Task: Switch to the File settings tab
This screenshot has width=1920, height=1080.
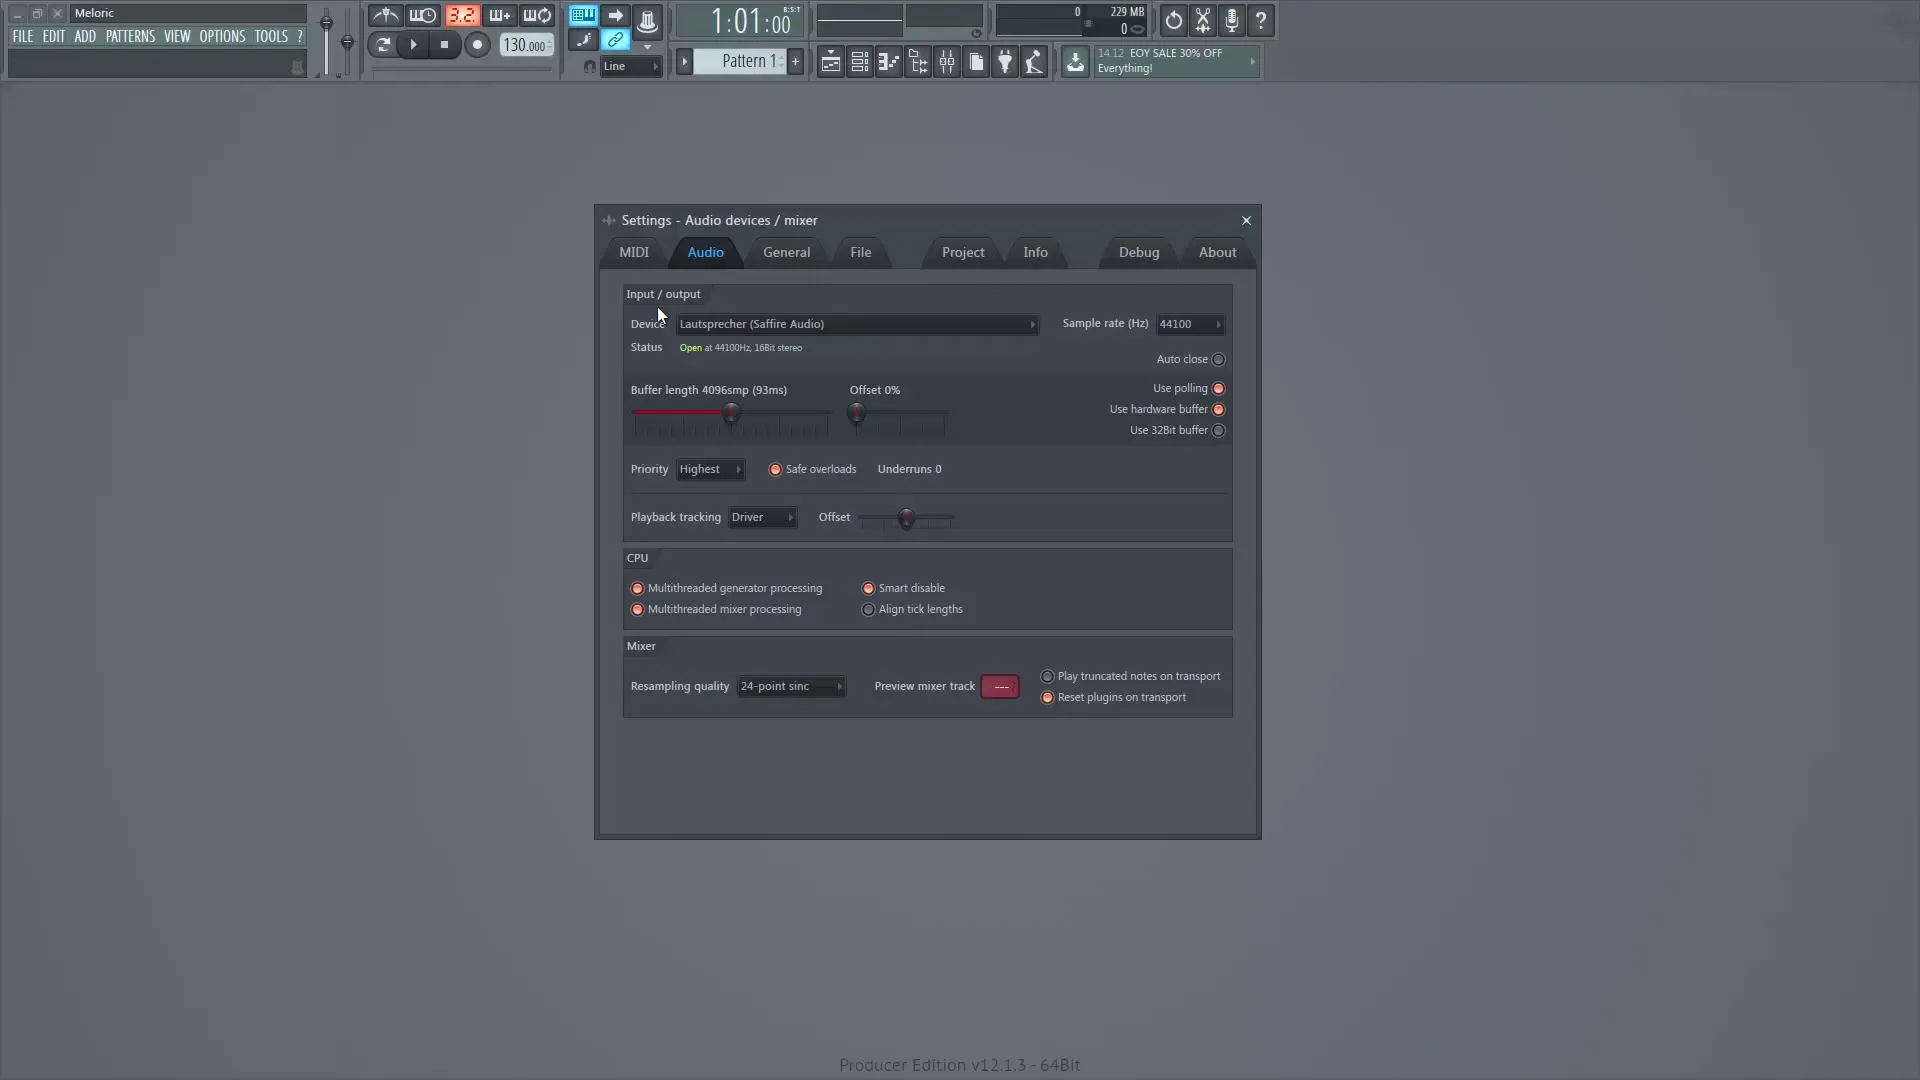Action: pyautogui.click(x=861, y=252)
